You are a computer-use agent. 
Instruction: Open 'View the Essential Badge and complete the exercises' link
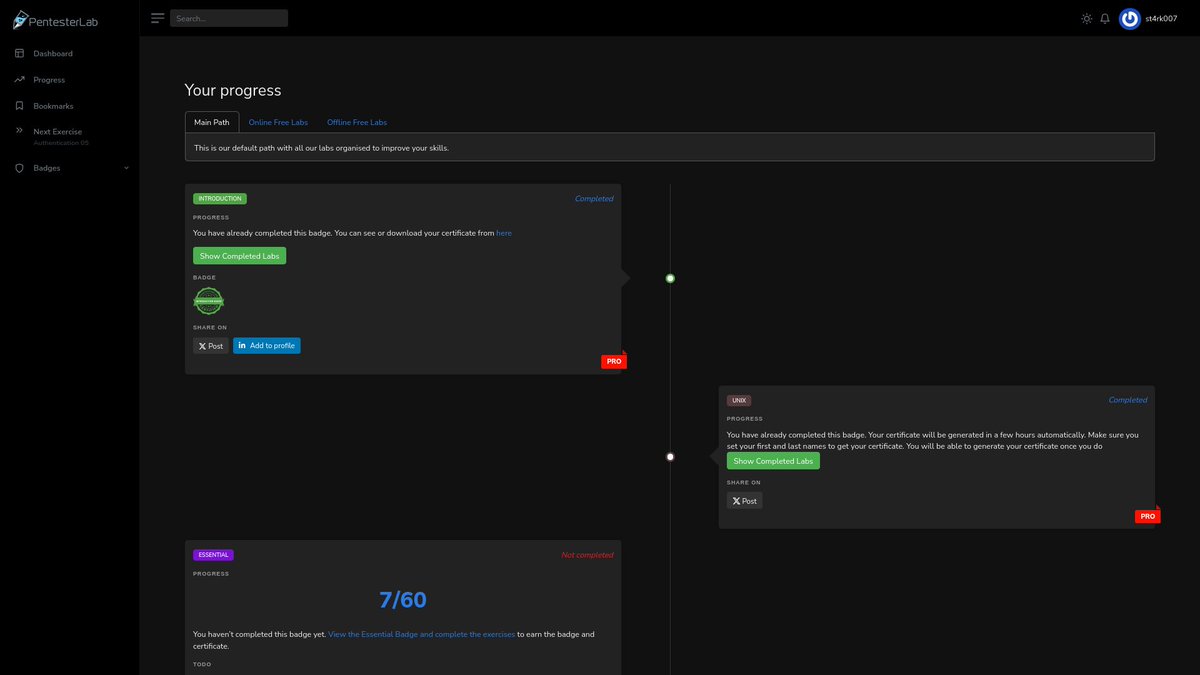click(x=422, y=634)
